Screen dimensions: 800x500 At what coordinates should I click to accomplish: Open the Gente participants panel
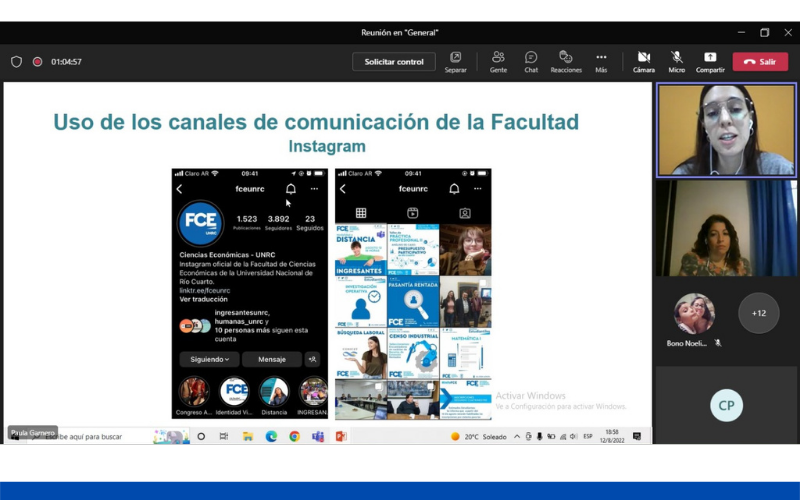498,62
